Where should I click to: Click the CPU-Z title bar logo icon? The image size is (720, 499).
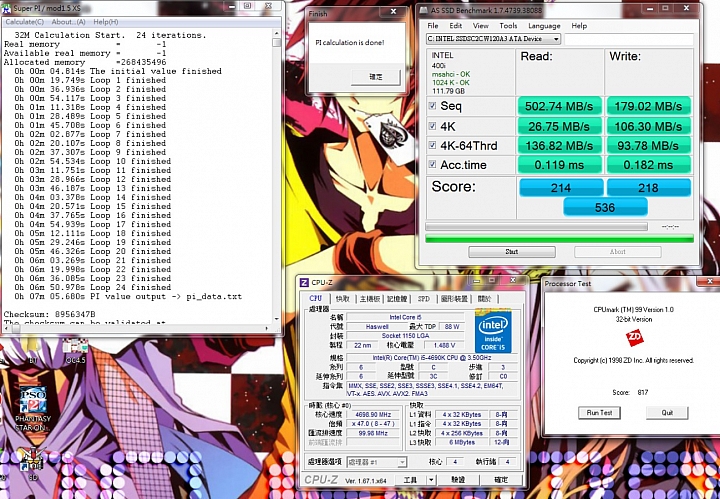pyautogui.click(x=304, y=282)
